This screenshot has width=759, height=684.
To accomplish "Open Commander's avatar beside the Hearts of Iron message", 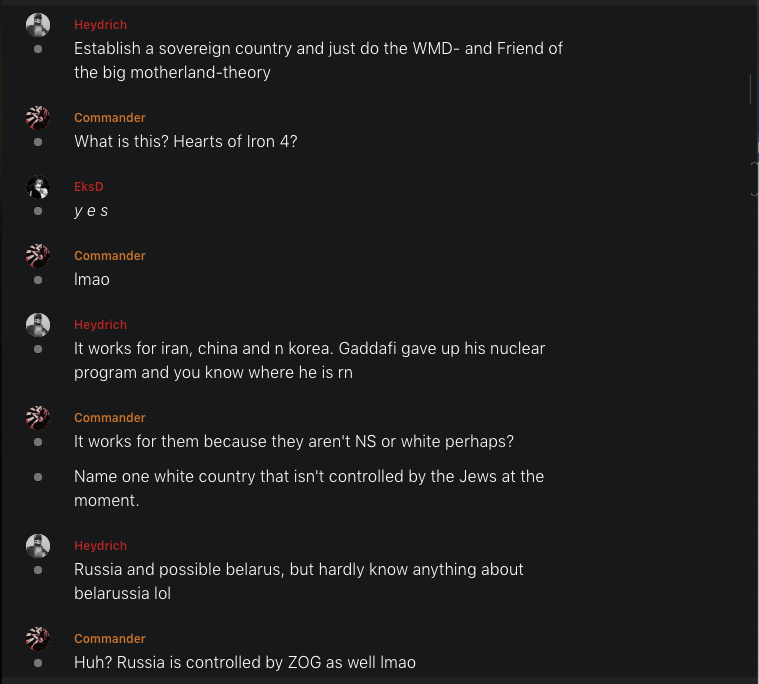I will coord(38,118).
